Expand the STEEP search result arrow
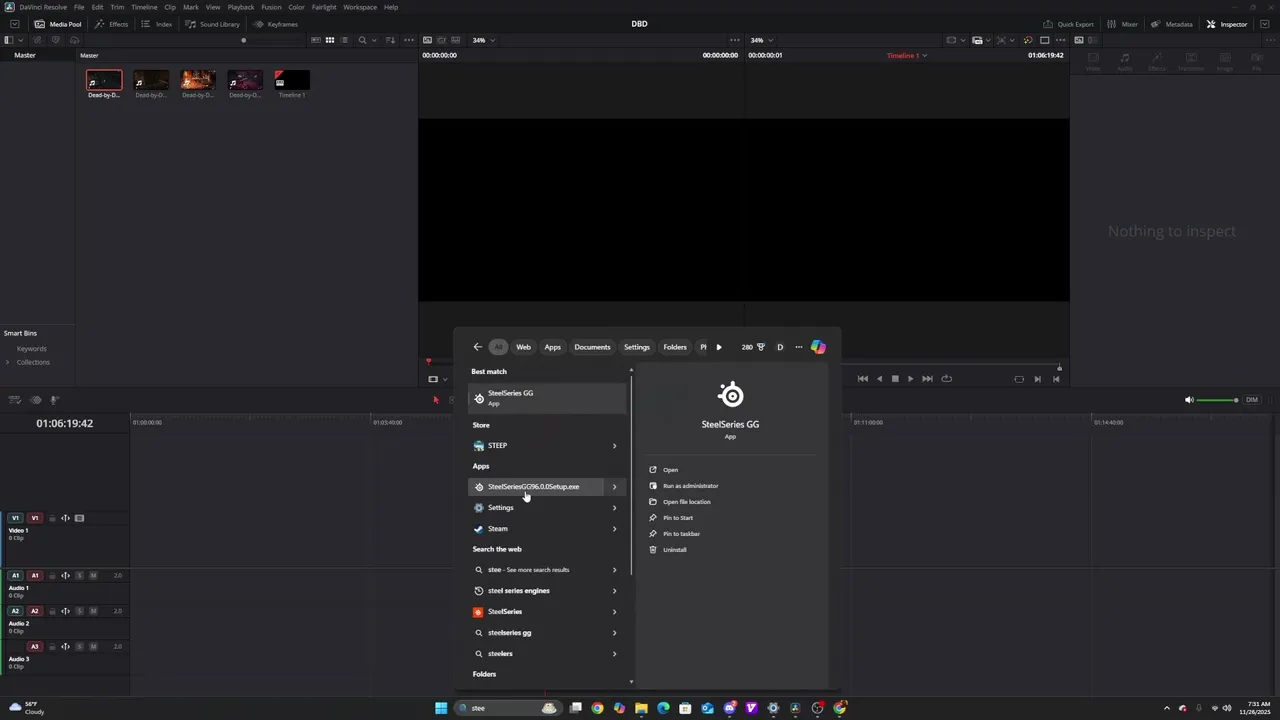 pos(614,446)
